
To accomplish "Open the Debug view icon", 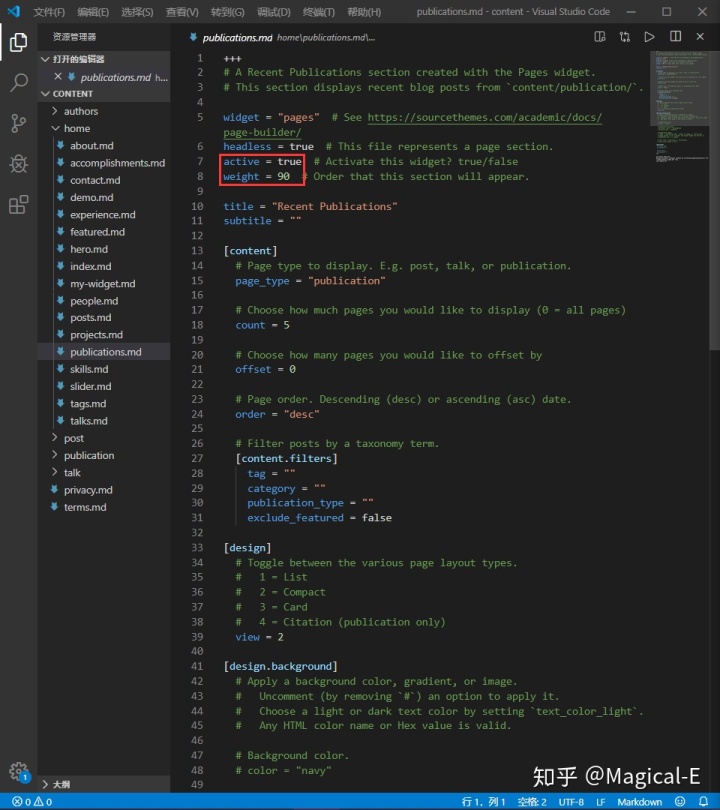I will [x=19, y=164].
